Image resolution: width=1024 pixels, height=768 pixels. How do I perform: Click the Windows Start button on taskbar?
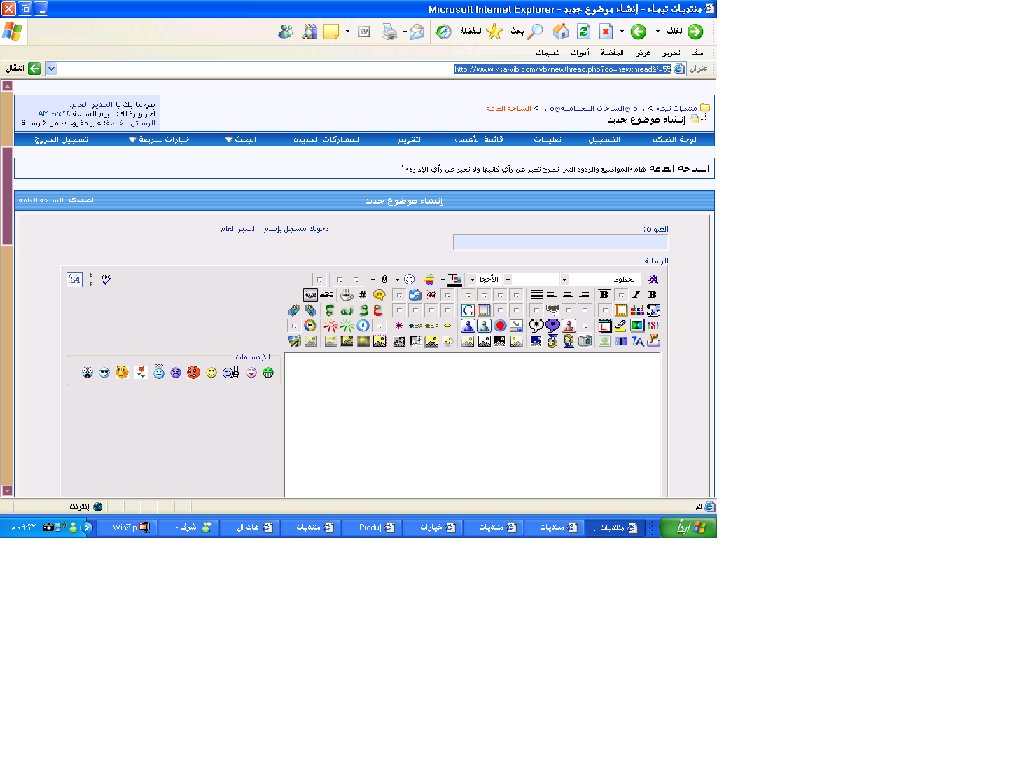pos(688,528)
